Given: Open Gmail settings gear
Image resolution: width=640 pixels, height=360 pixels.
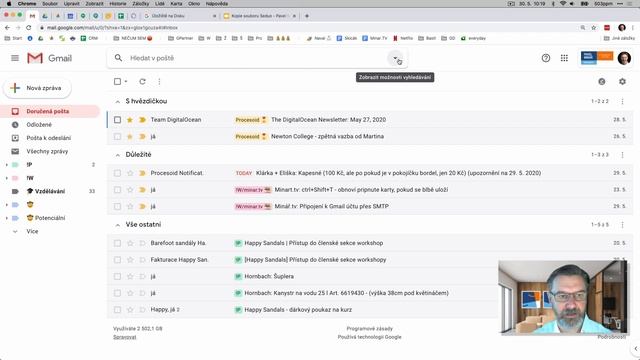Looking at the screenshot, I should (622, 82).
